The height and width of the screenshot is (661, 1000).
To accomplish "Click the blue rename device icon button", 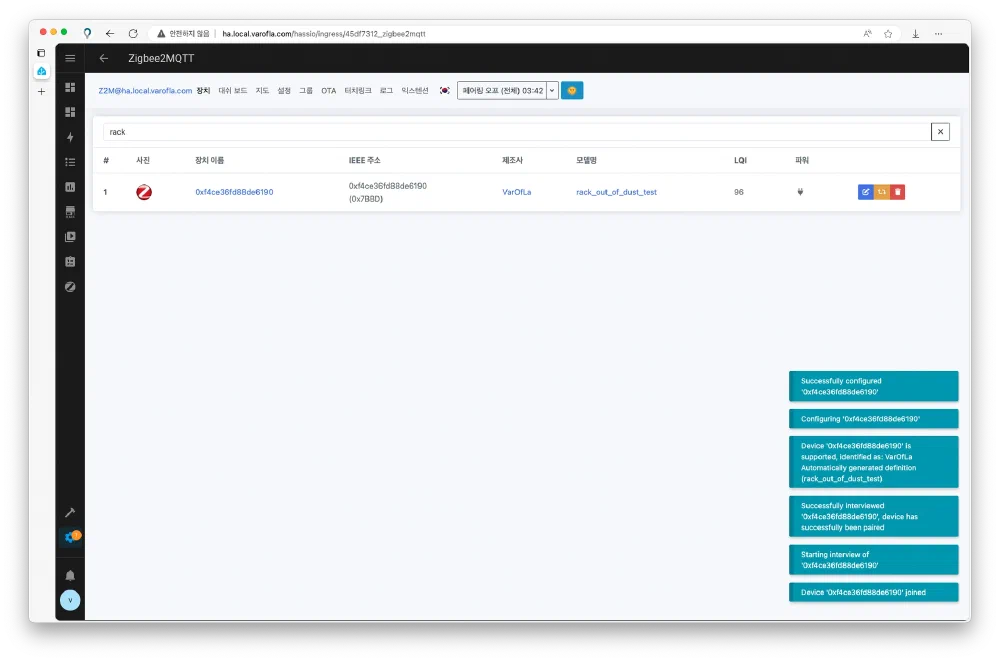I will (x=866, y=192).
